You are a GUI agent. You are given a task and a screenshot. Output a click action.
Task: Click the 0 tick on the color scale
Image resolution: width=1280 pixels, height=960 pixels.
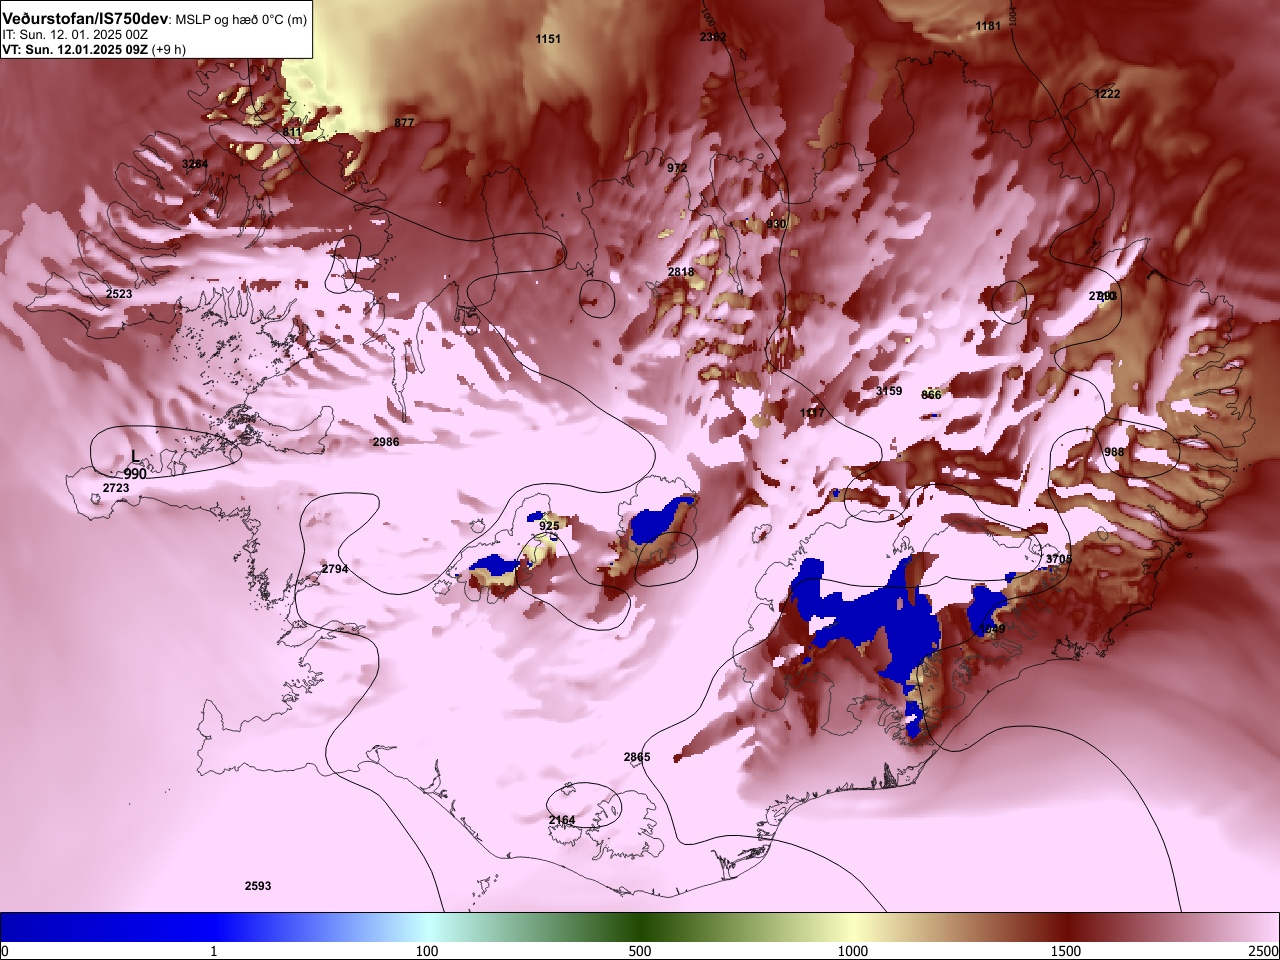4,951
